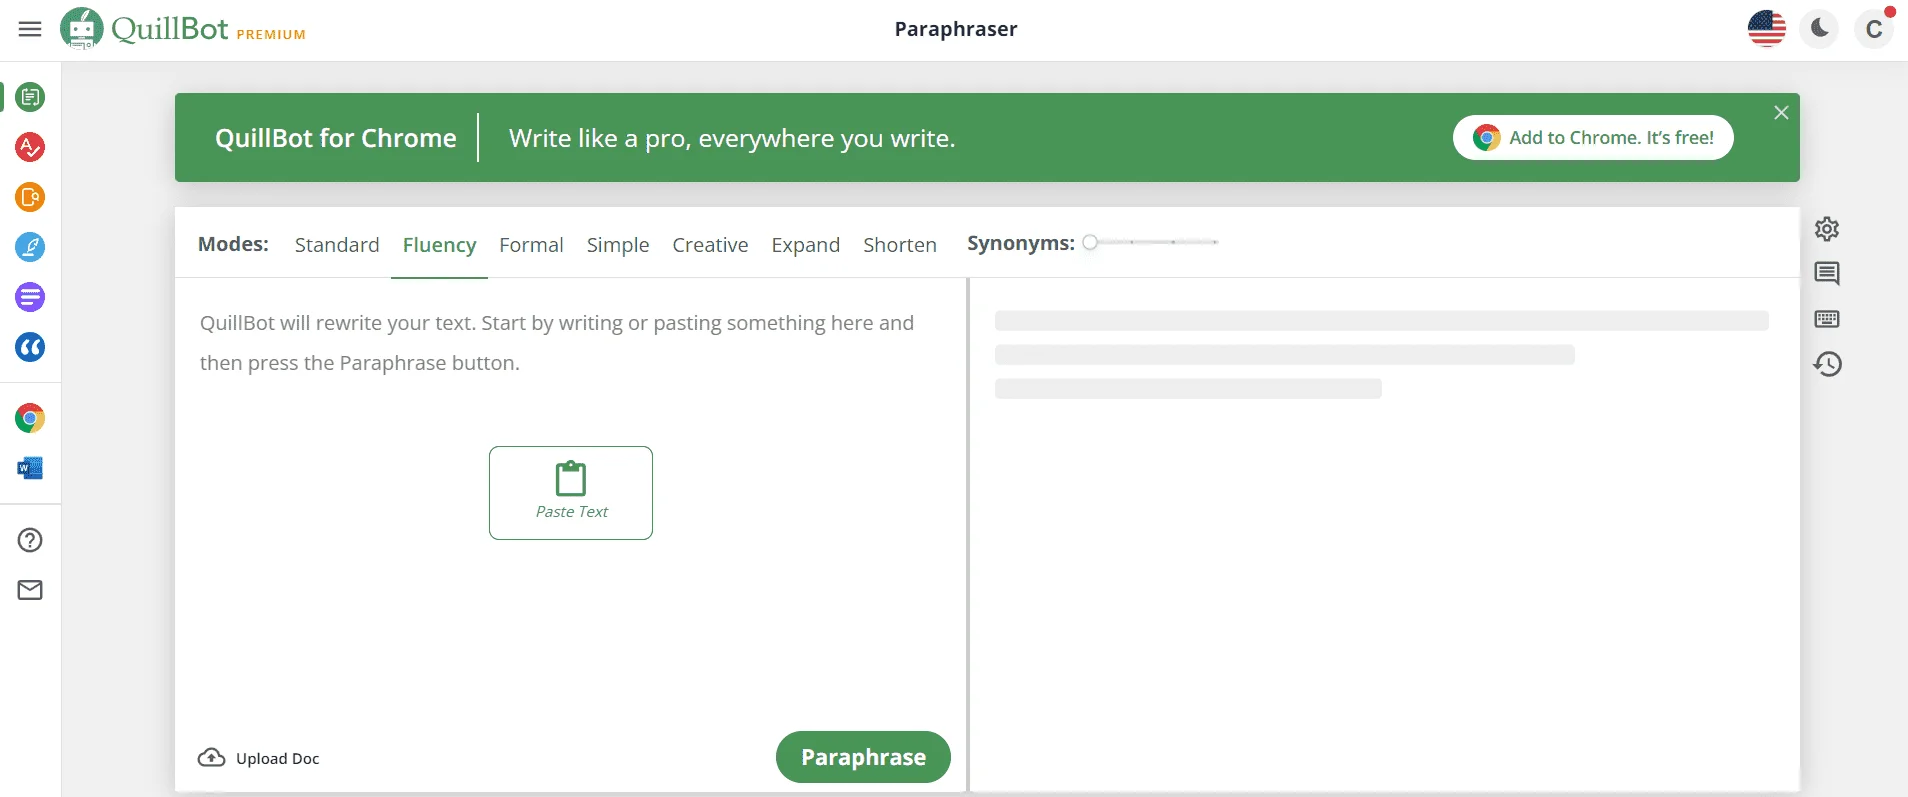
Task: Open the Help Center question mark icon
Action: tap(30, 540)
